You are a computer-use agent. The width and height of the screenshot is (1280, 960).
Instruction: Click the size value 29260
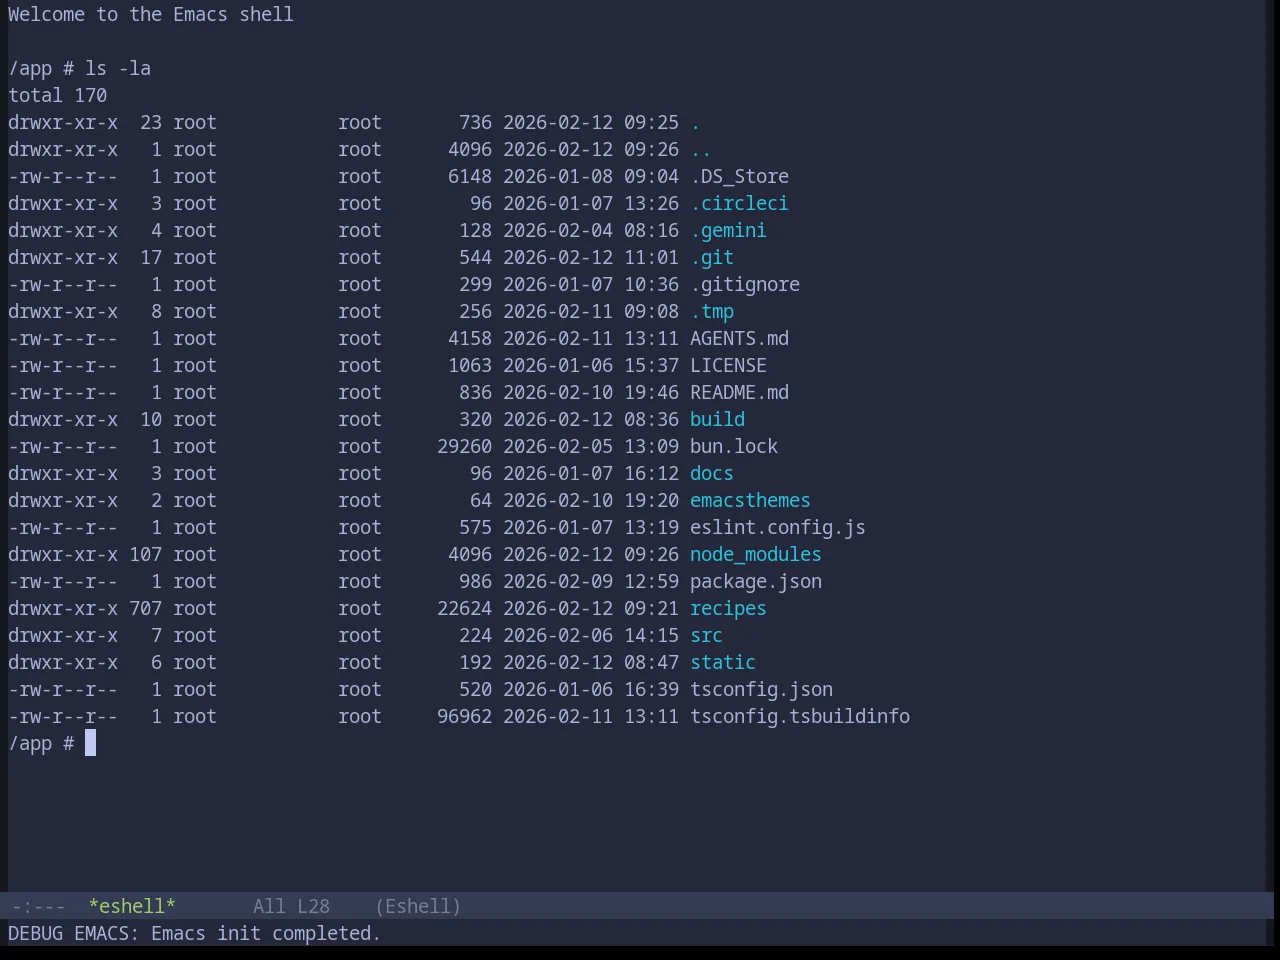(x=464, y=446)
